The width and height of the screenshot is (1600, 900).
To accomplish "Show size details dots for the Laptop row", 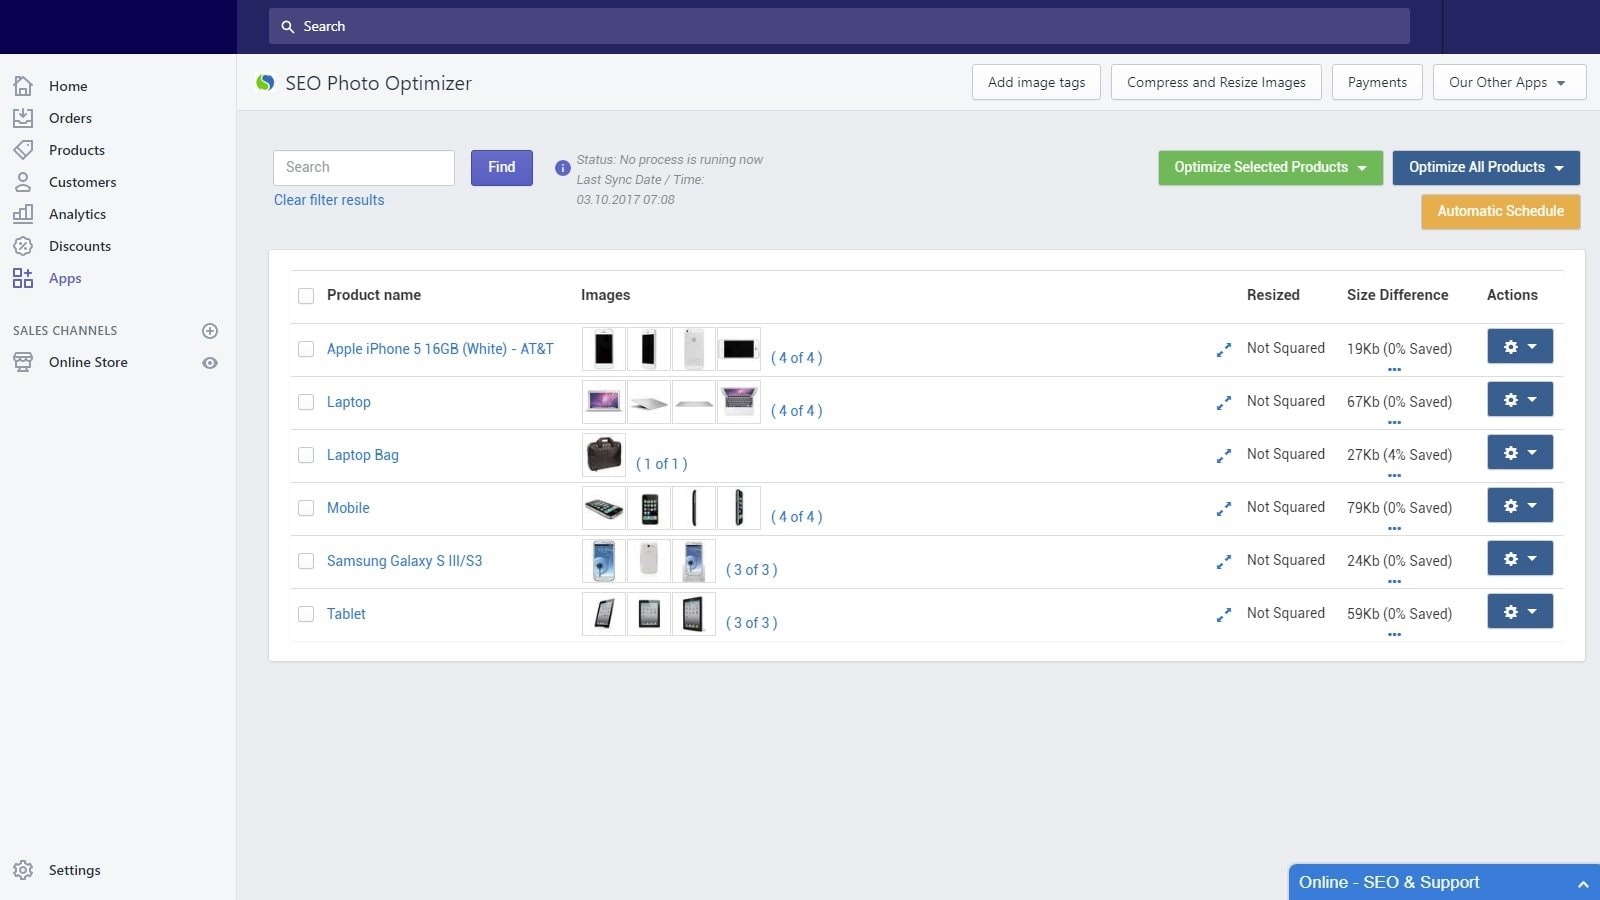I will point(1394,423).
